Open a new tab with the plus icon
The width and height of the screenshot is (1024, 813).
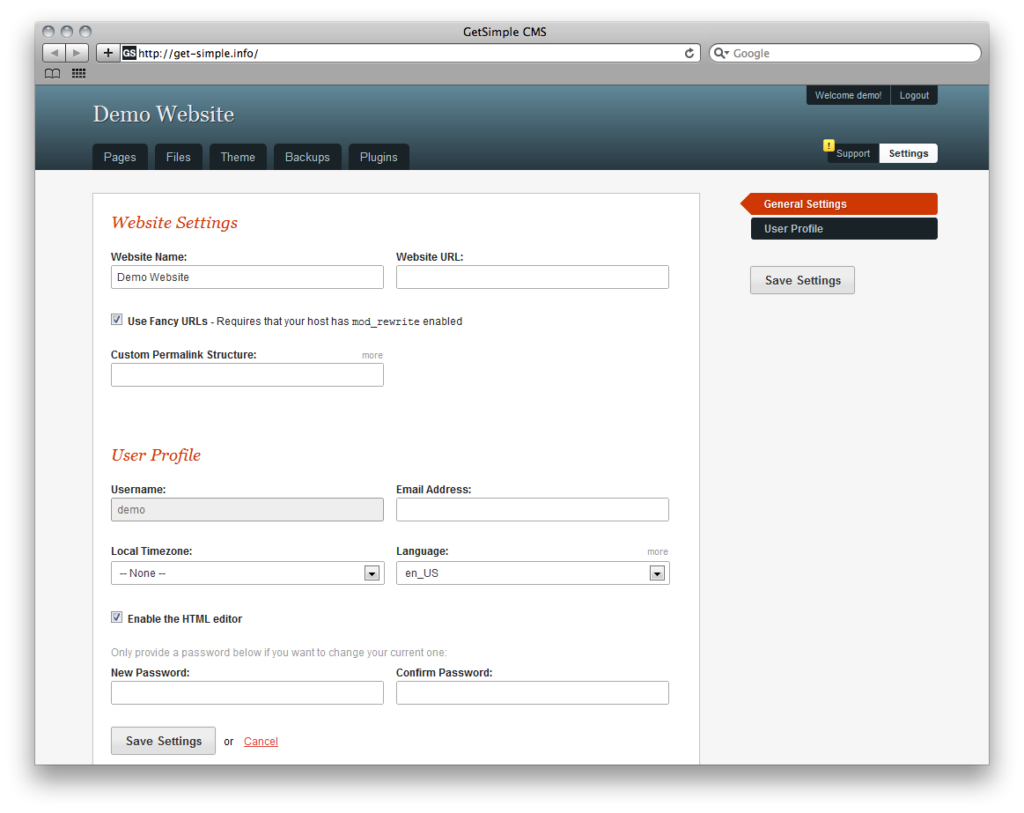(107, 52)
